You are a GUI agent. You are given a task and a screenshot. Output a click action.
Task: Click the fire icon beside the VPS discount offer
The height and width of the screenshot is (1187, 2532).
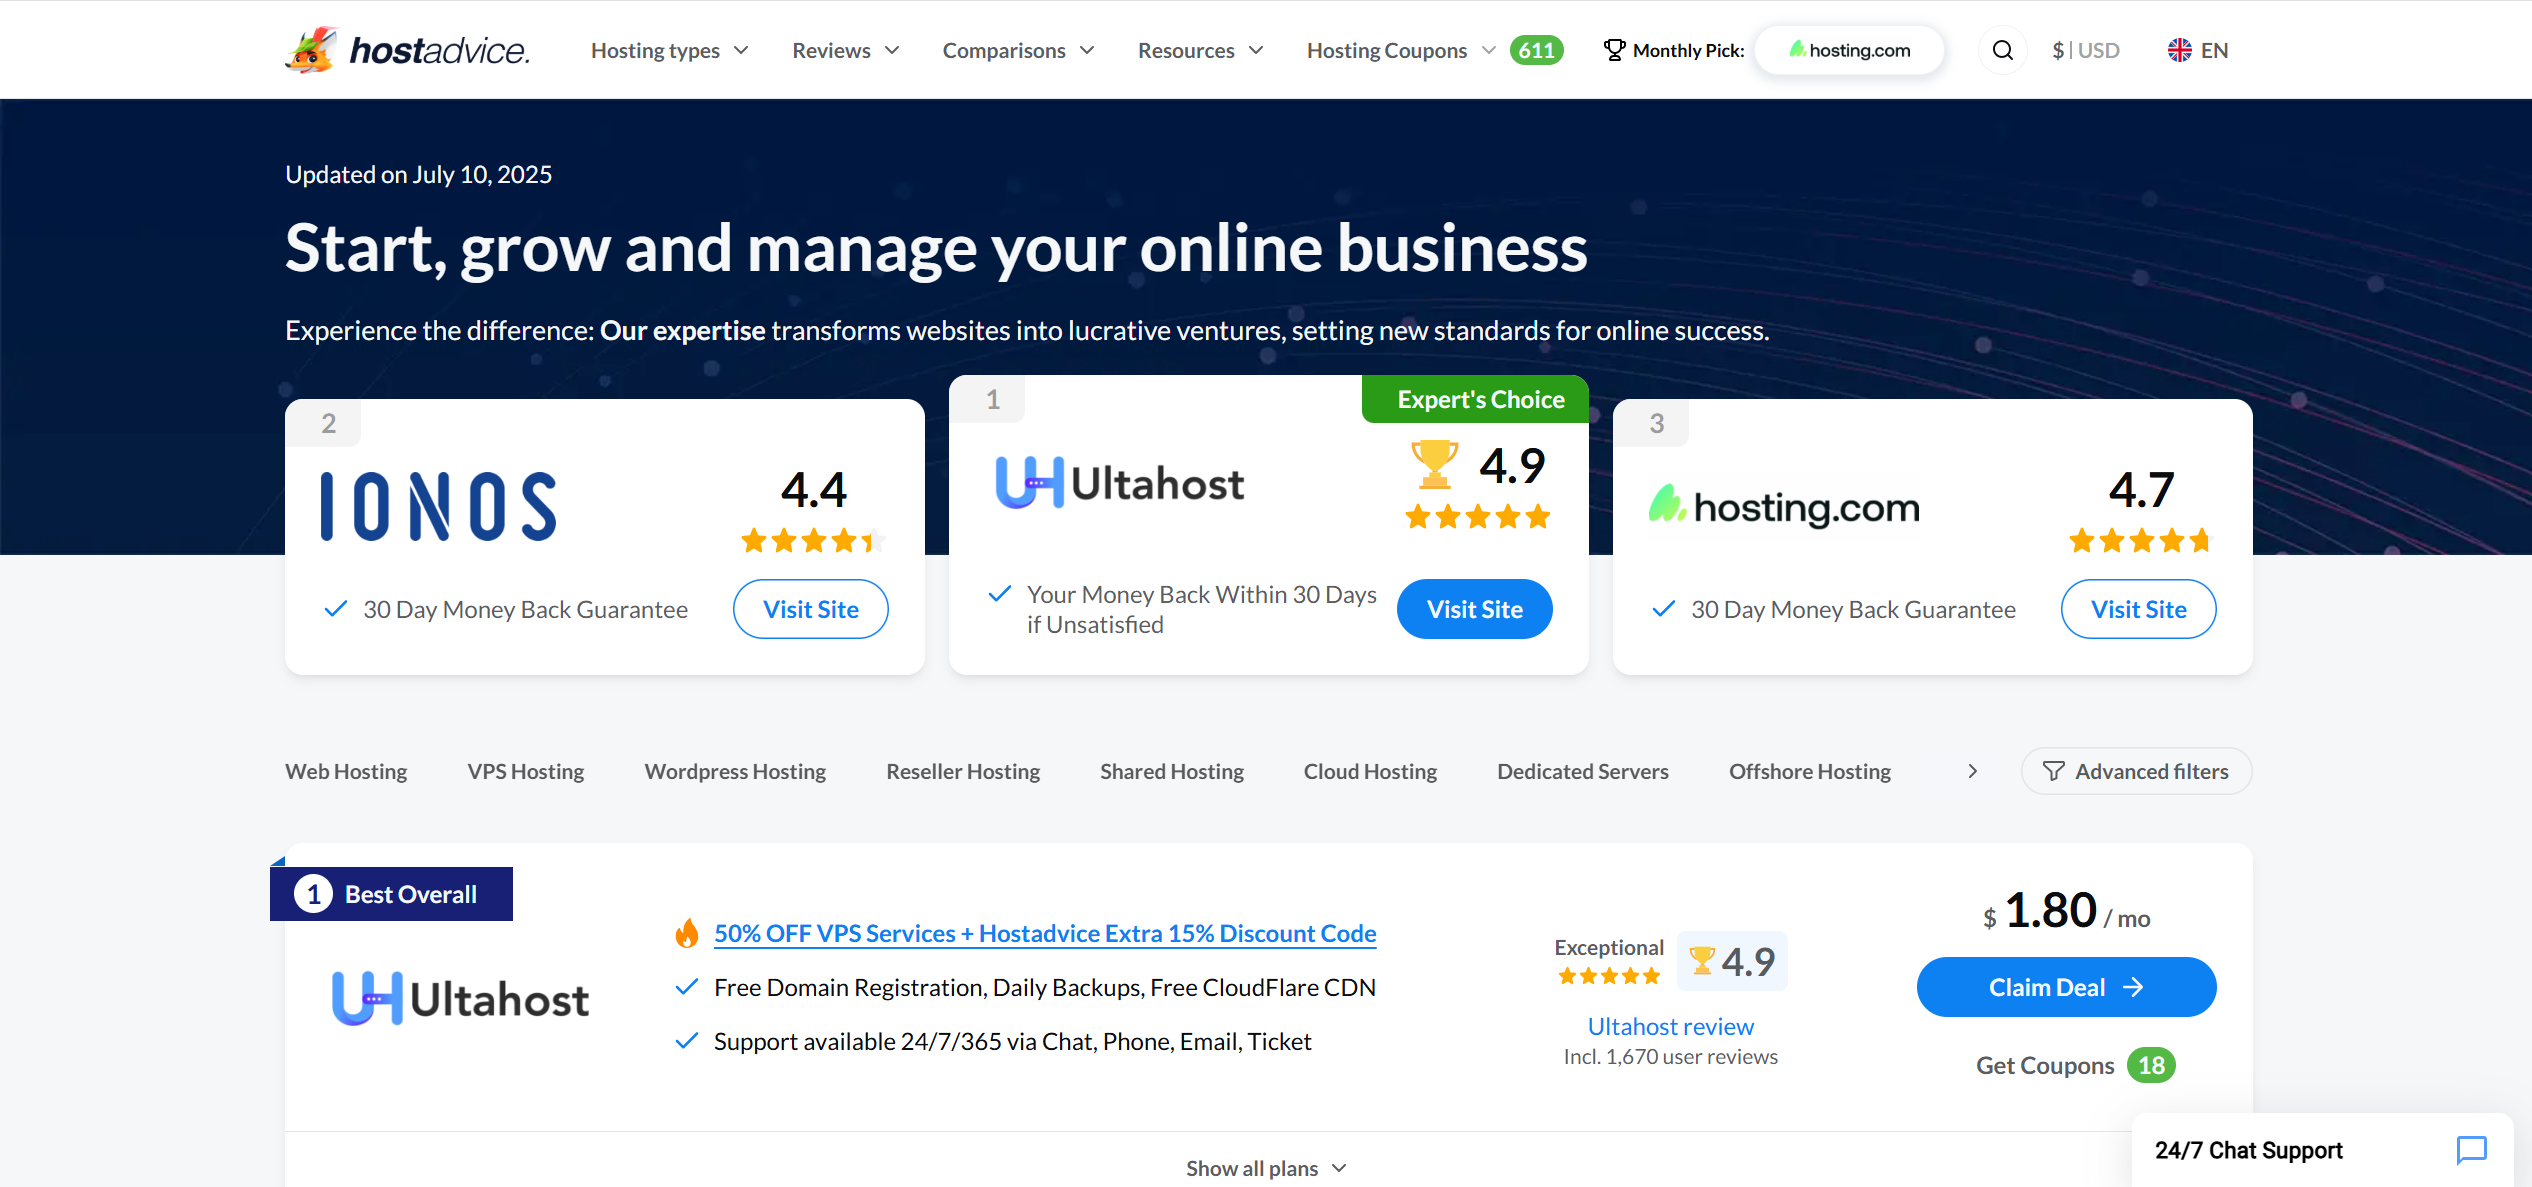(x=688, y=932)
